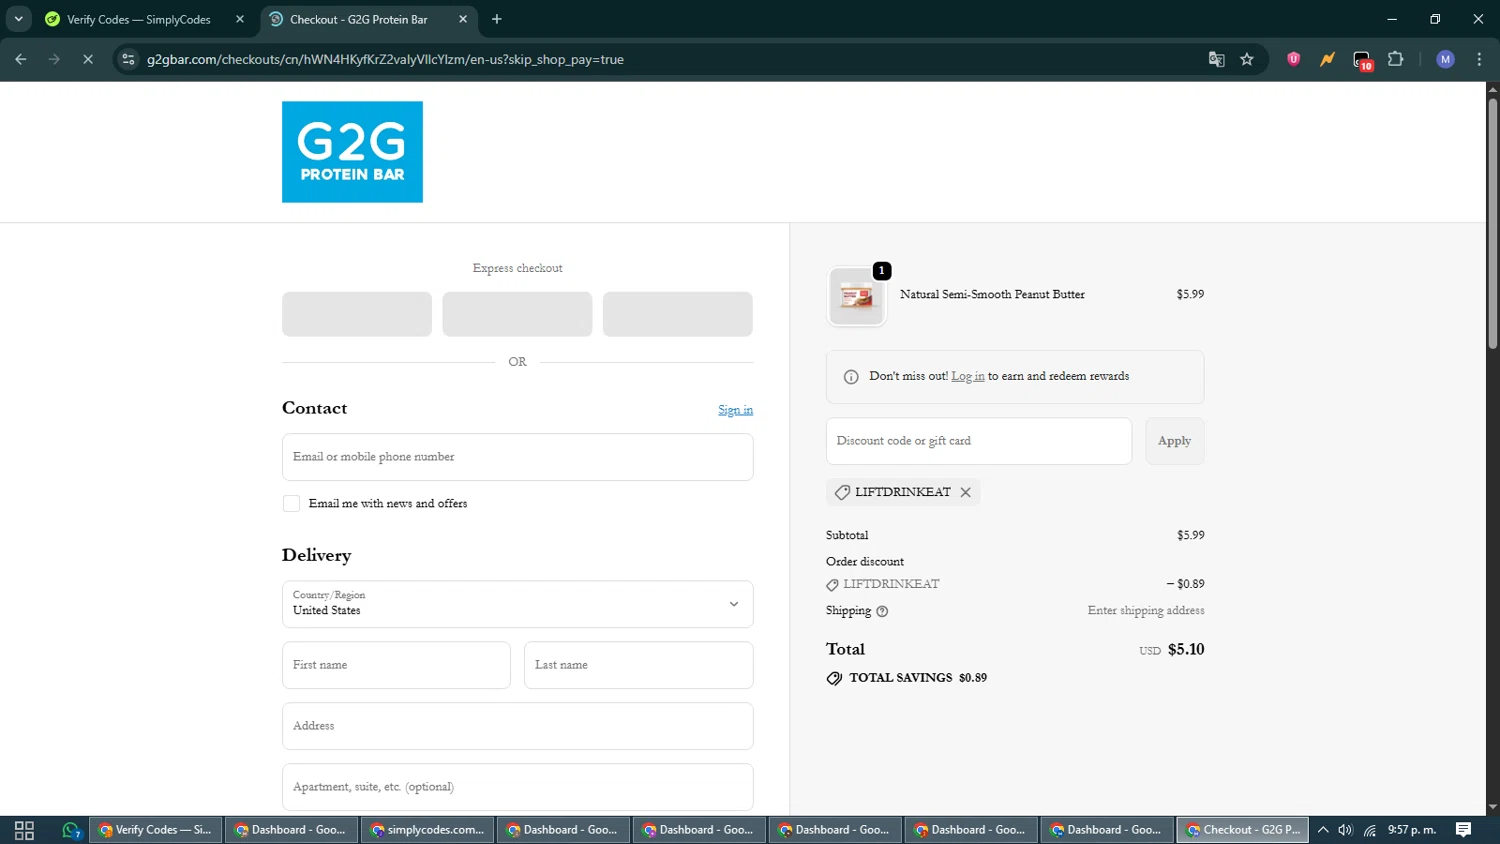Show hidden system tray icons

[1323, 830]
